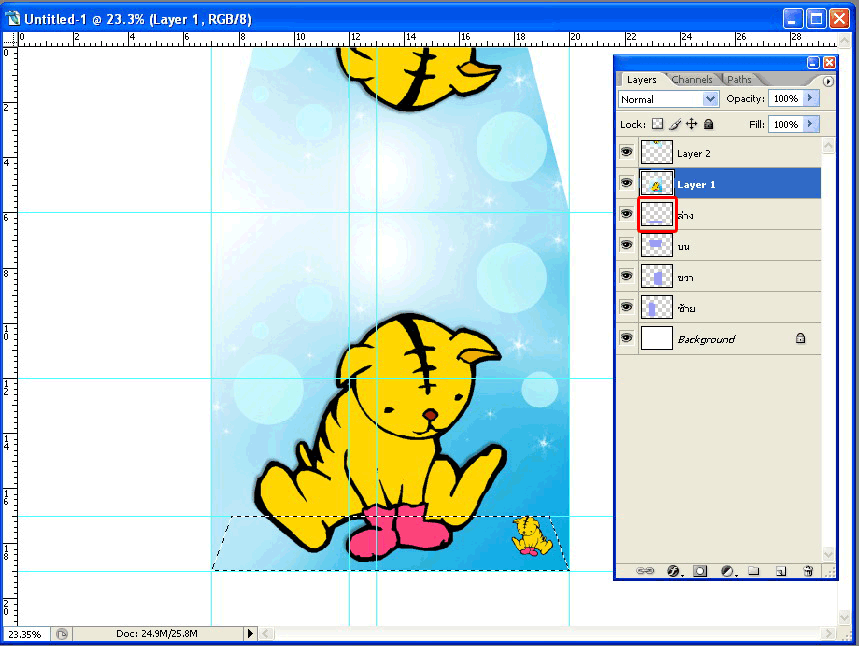Viewport: 859px width, 646px height.
Task: Switch to the Paths tab
Action: click(x=739, y=80)
